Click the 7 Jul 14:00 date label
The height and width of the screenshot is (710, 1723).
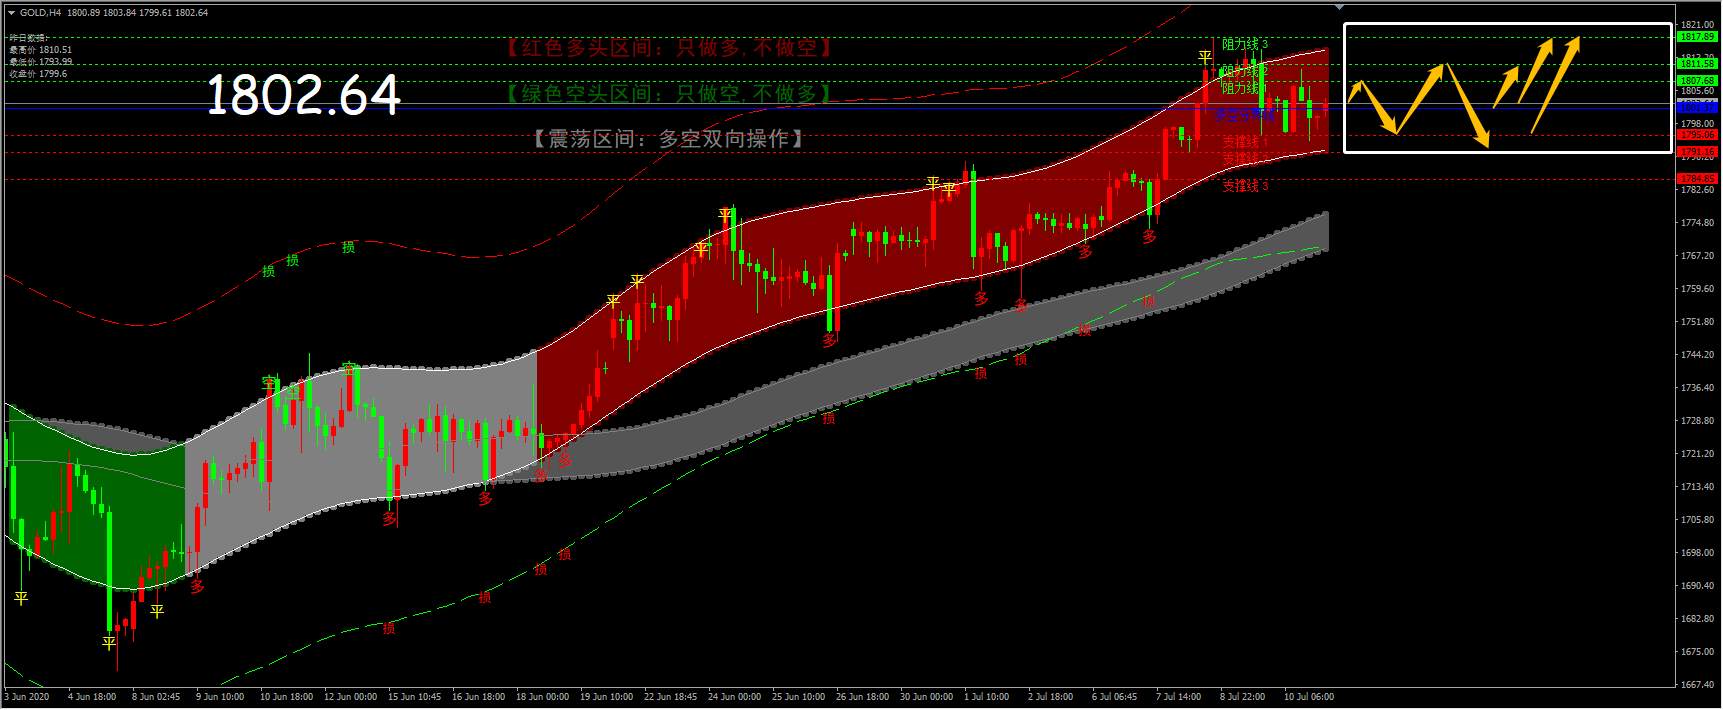1179,697
